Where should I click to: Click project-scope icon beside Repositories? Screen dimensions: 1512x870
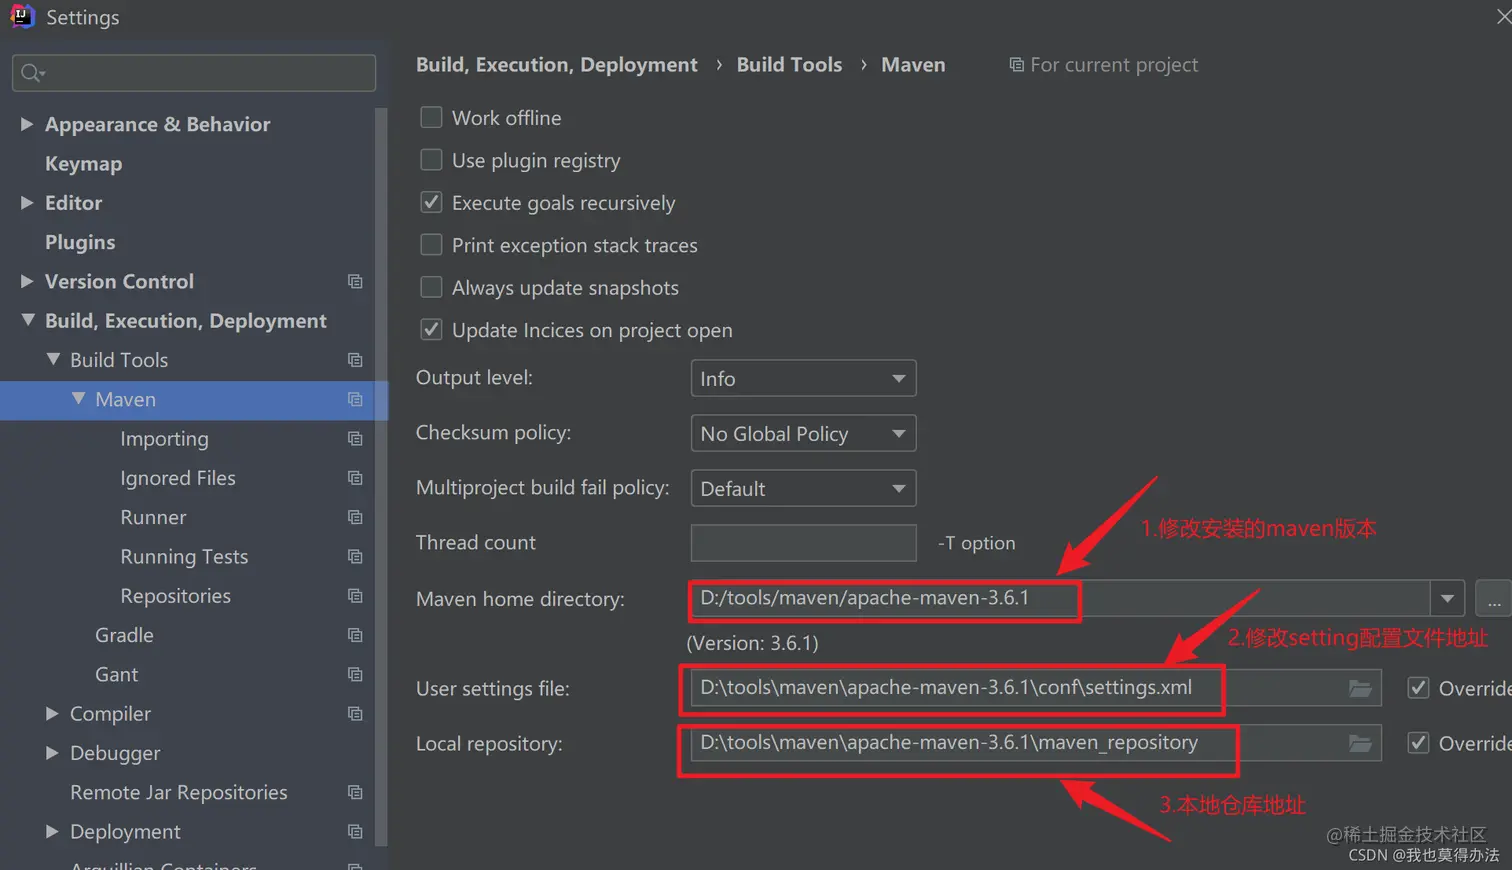pyautogui.click(x=355, y=596)
